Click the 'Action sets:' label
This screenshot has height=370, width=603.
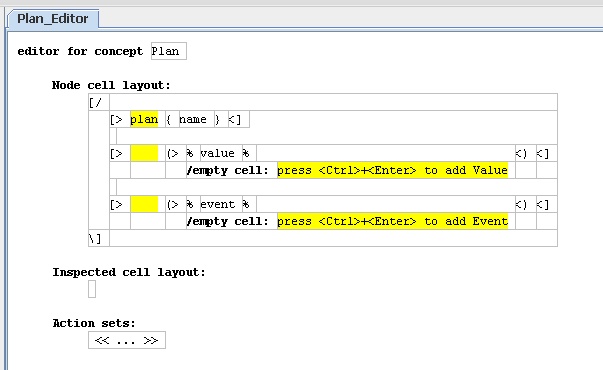click(x=94, y=323)
